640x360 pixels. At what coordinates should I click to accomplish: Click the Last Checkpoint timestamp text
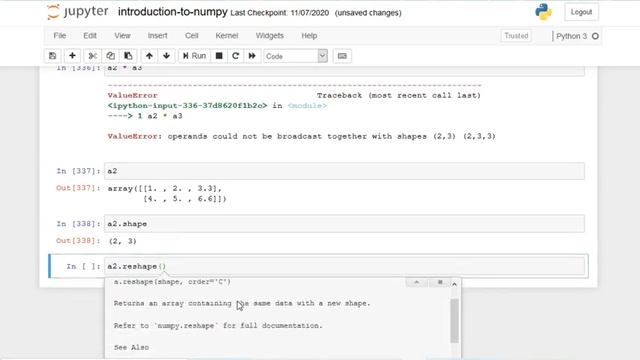[x=280, y=13]
